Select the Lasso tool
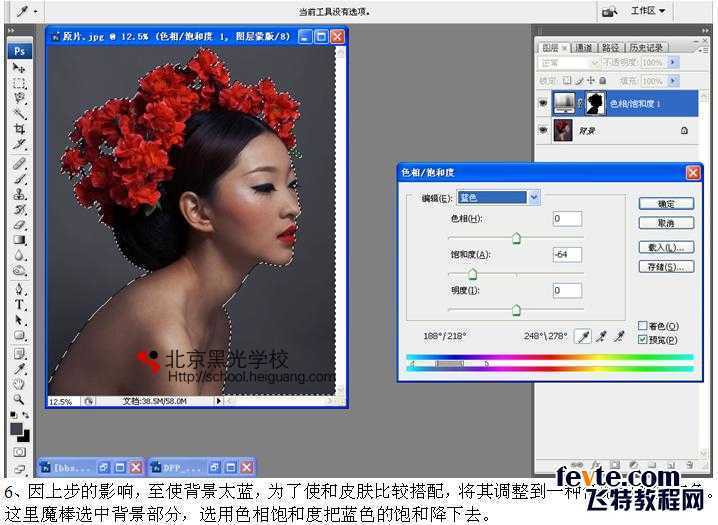718x525 pixels. pyautogui.click(x=19, y=98)
